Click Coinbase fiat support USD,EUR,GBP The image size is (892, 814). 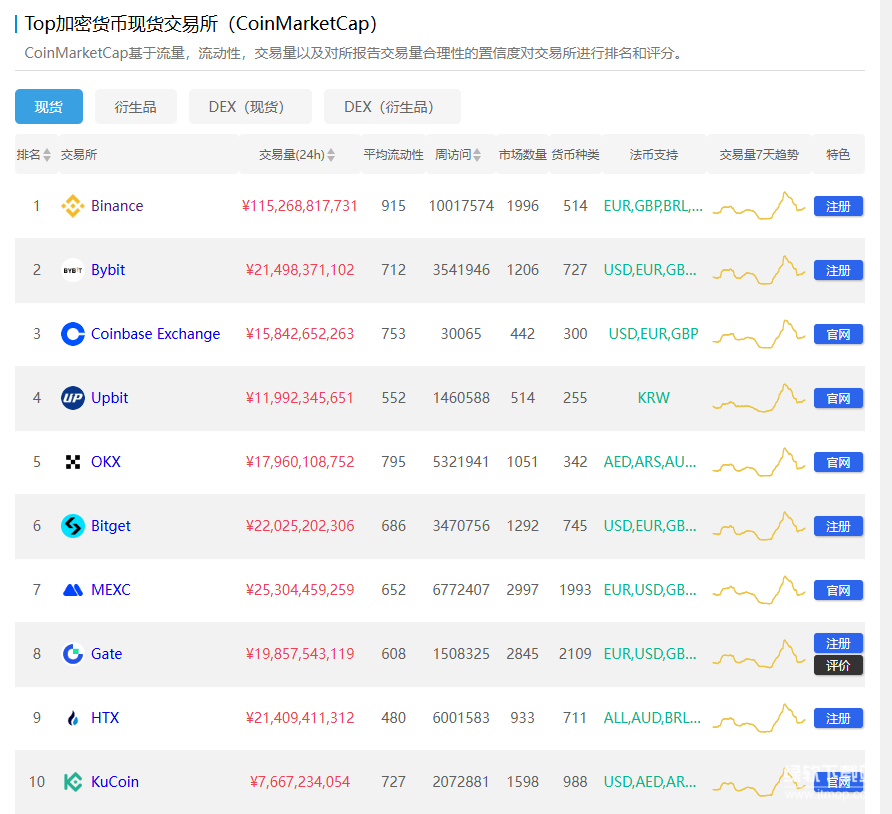654,334
